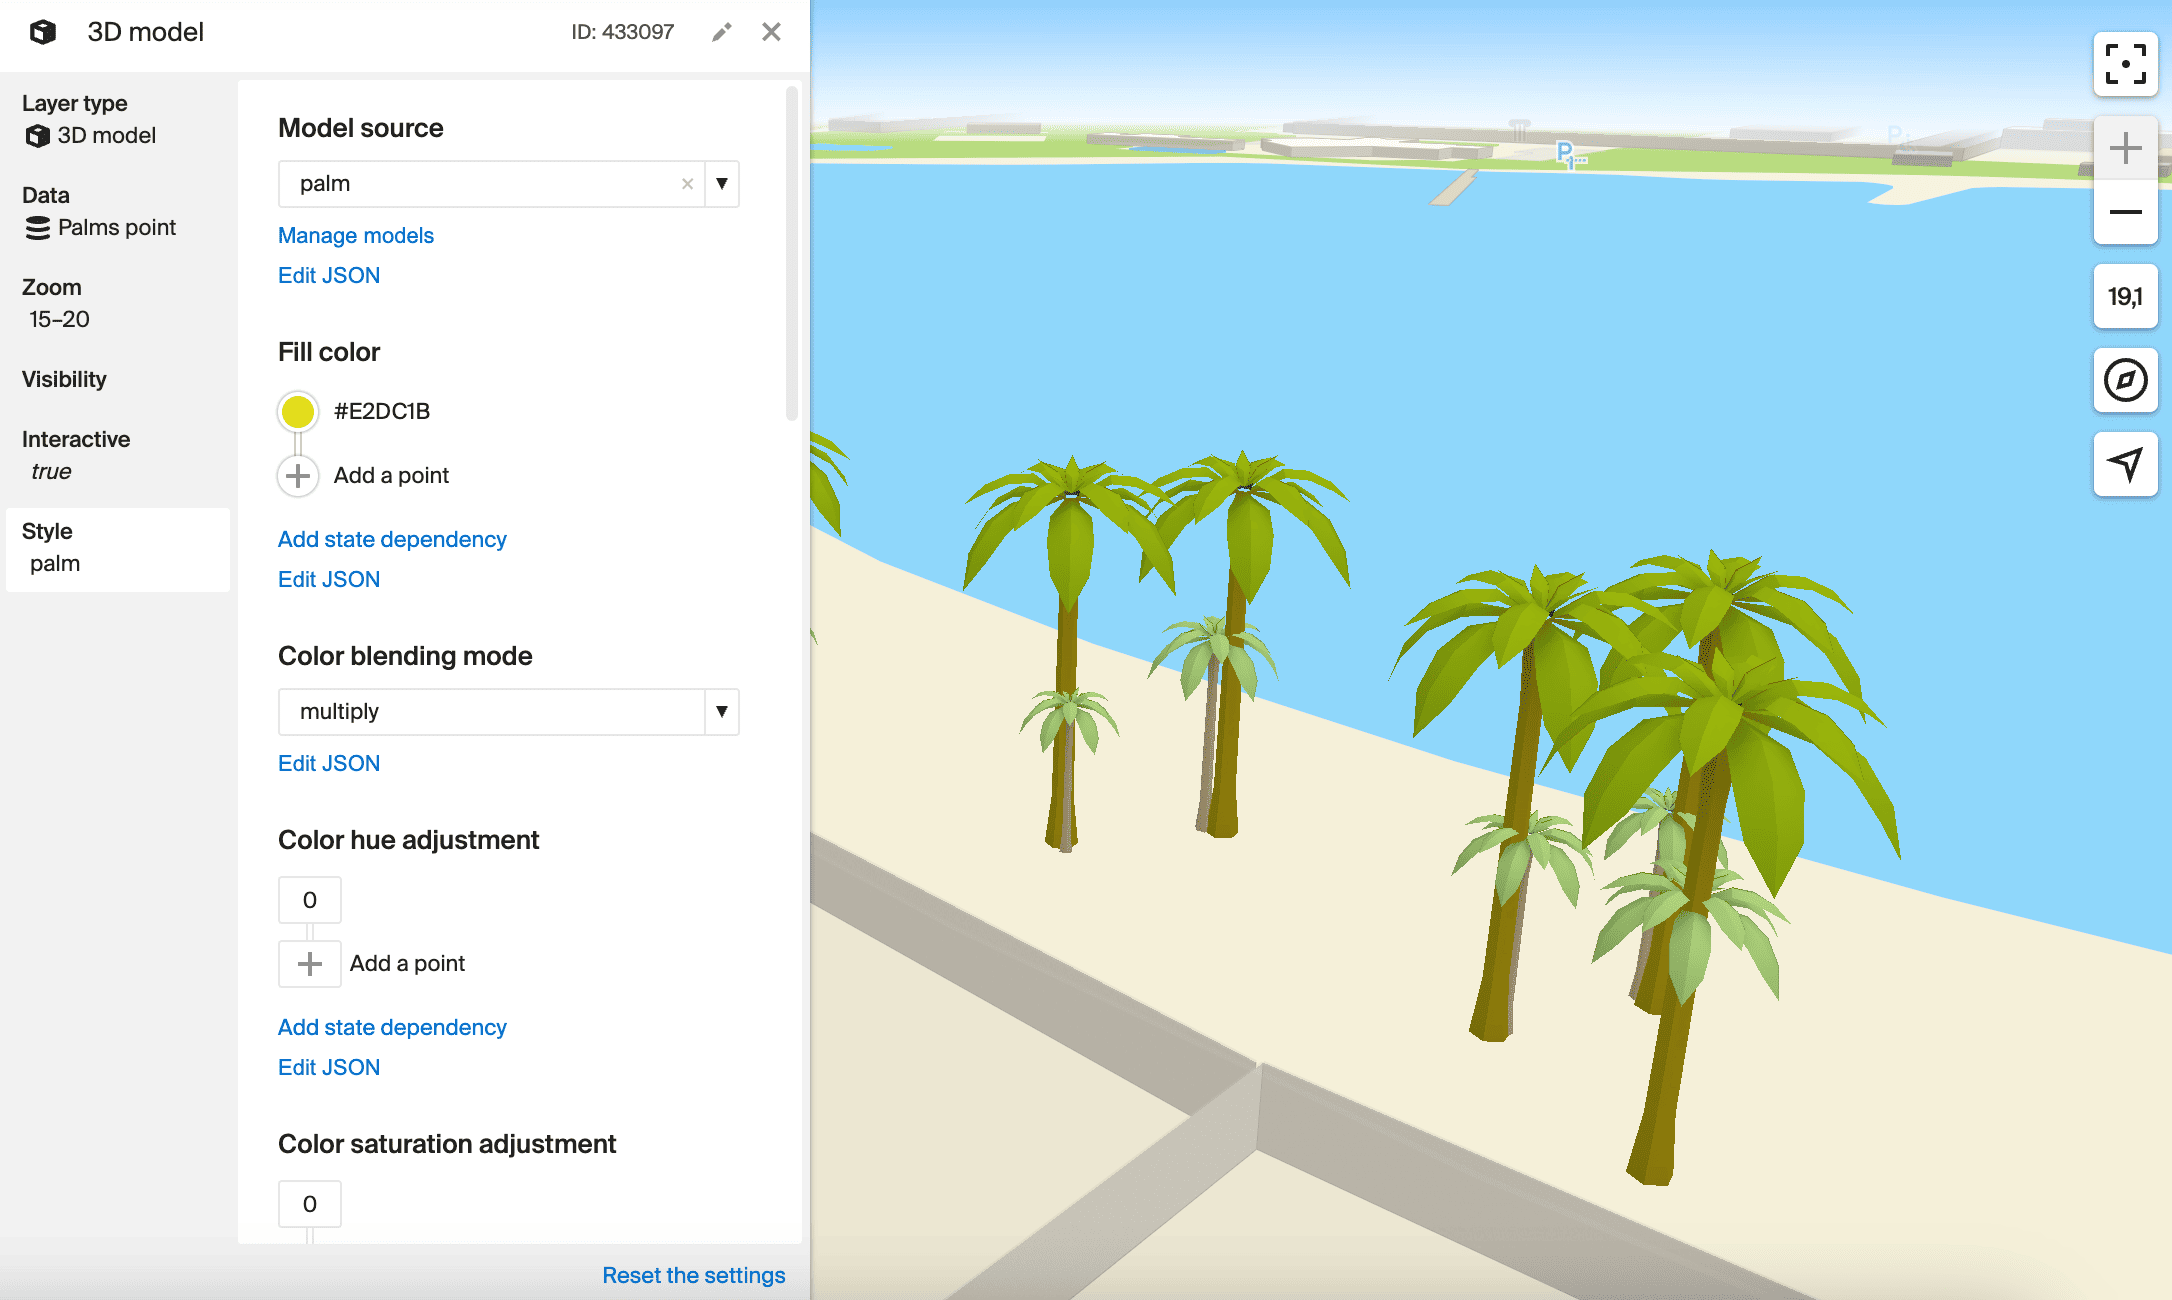Add a point under hue adjustment
2172x1300 pixels.
(310, 964)
